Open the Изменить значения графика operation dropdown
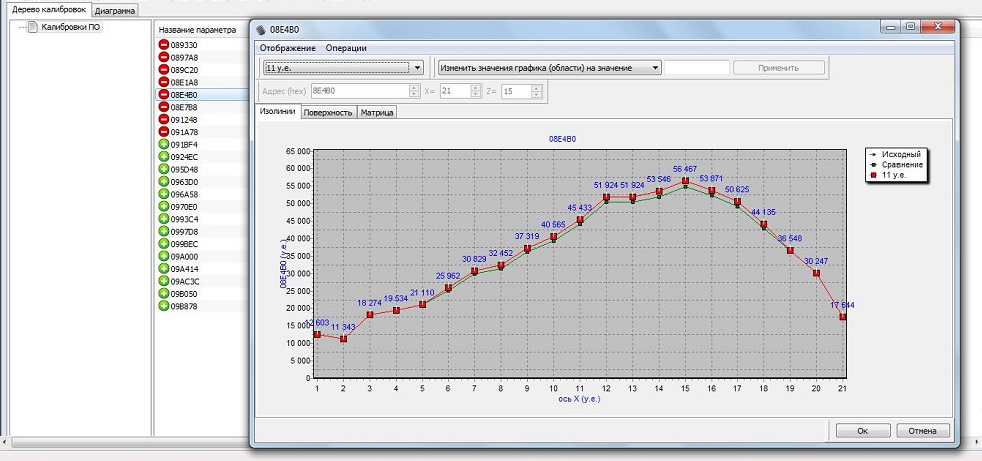 point(549,68)
